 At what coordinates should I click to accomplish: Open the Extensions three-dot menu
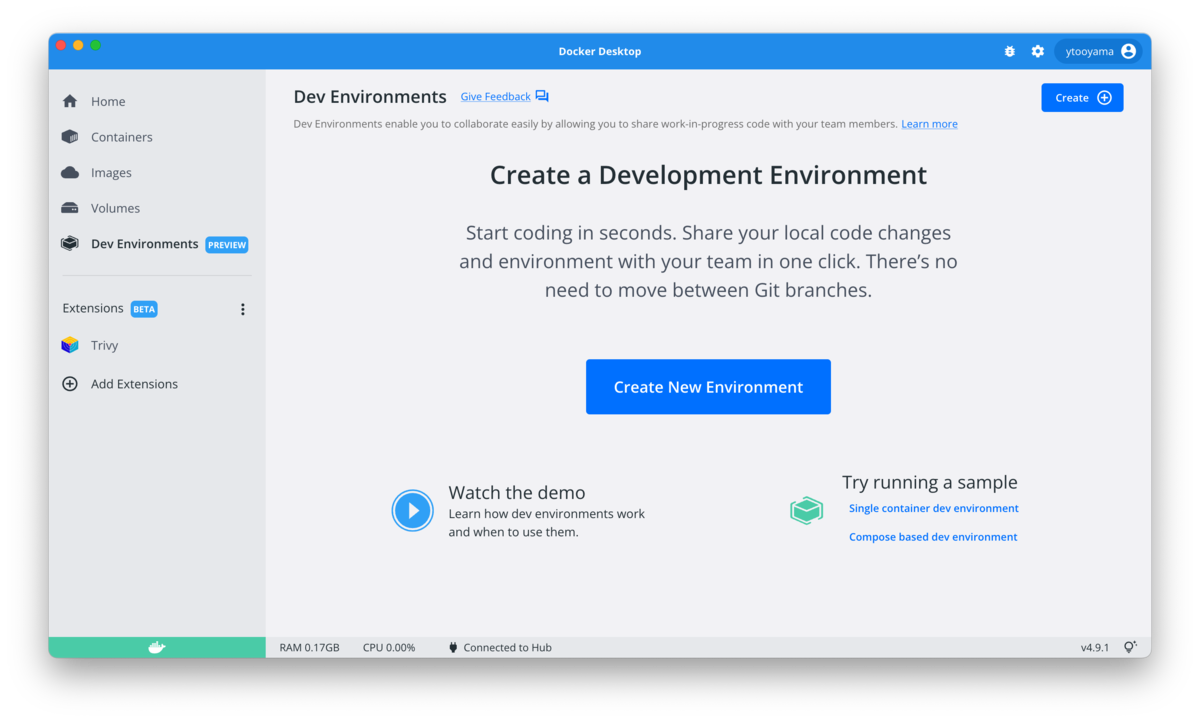pyautogui.click(x=242, y=309)
